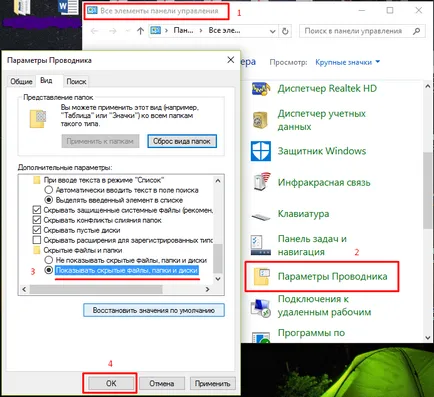The image size is (434, 397).
Task: Open Панель задач и навигация icon
Action: tap(261, 245)
